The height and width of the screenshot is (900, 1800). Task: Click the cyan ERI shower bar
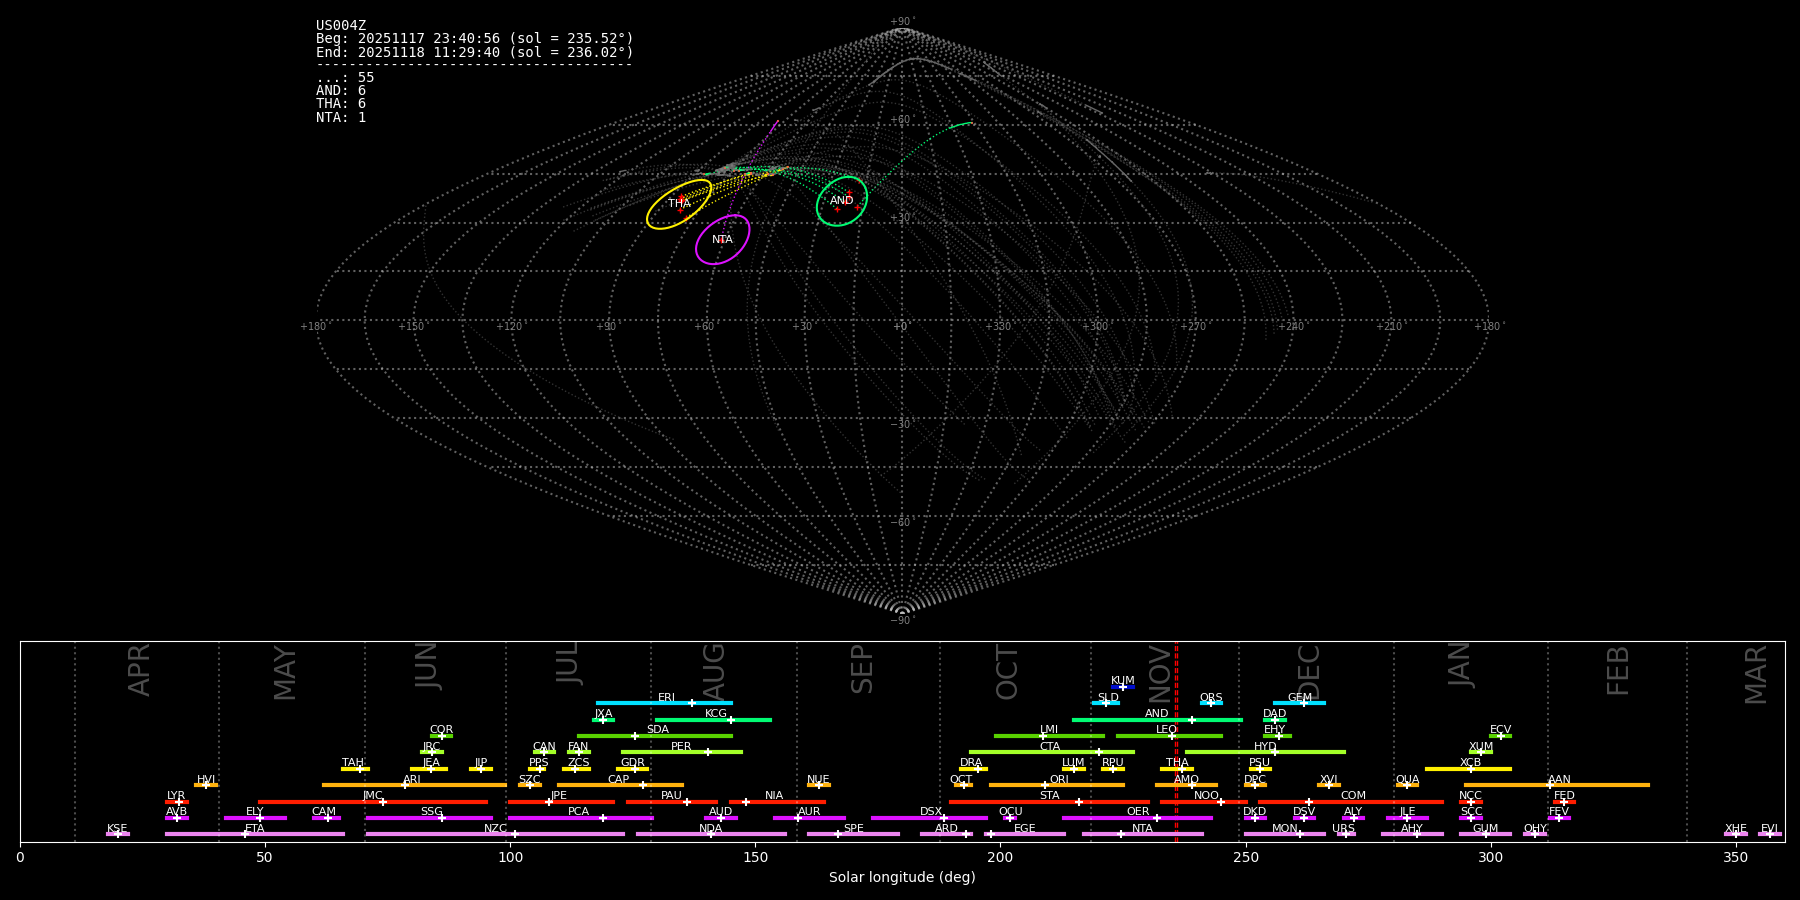tap(664, 703)
